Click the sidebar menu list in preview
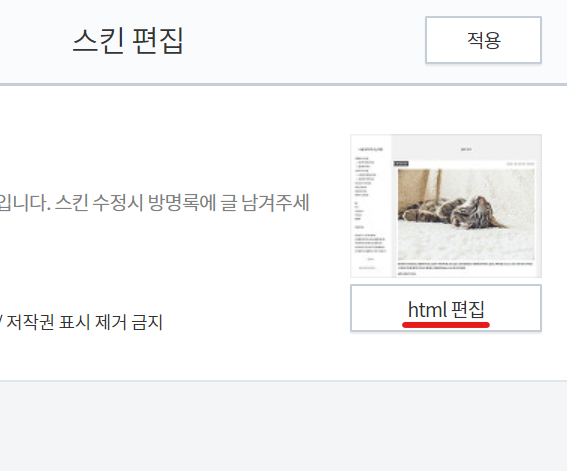Screen dimensions: 567x471 (x=366, y=177)
